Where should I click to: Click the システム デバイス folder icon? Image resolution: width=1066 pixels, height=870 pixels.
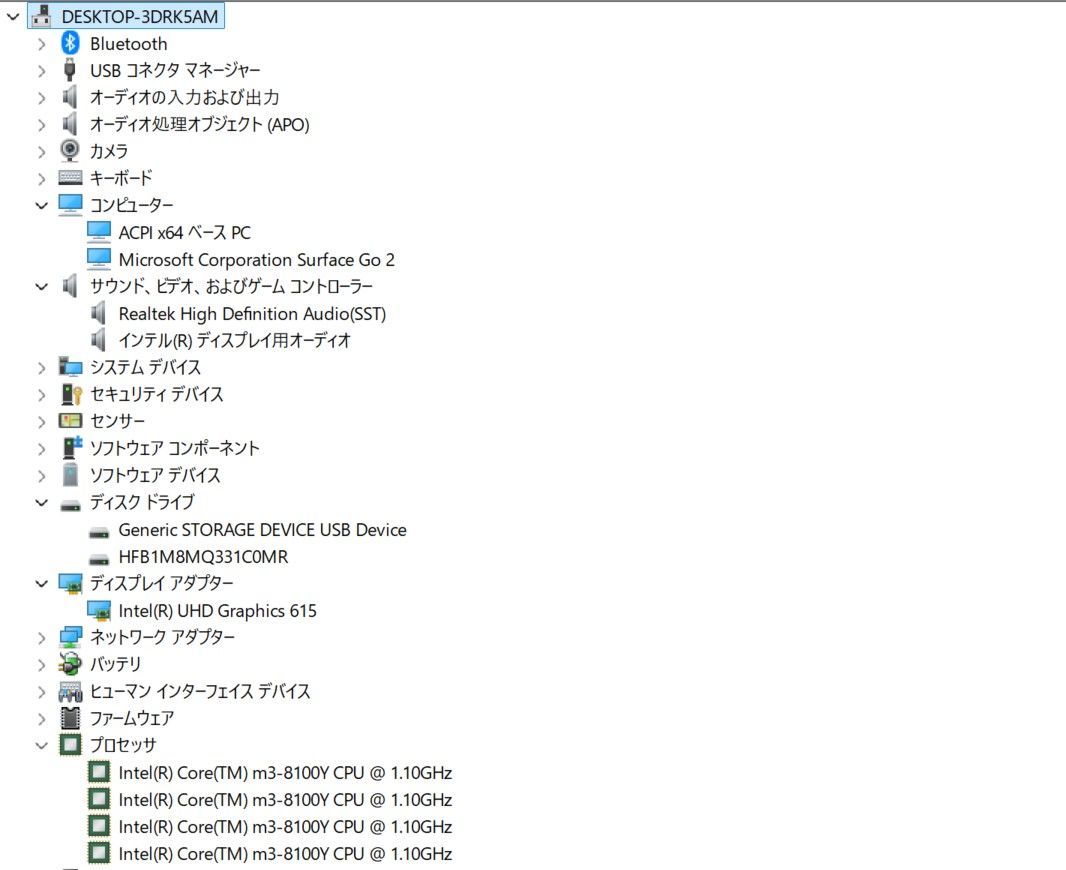(x=70, y=367)
